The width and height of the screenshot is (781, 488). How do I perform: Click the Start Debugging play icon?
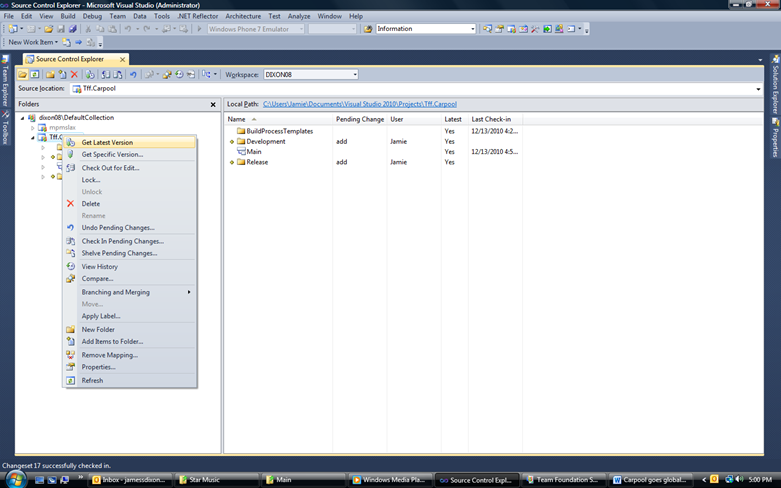tap(199, 29)
